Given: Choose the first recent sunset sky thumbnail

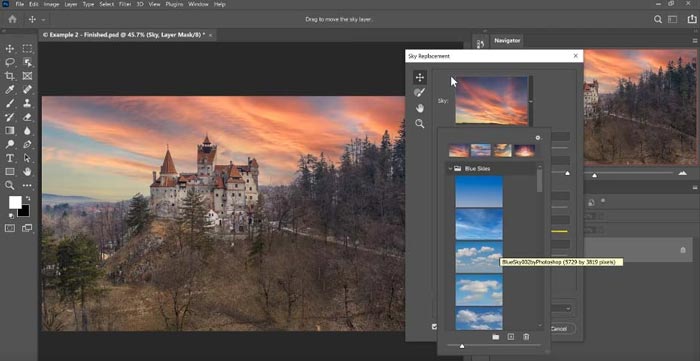Looking at the screenshot, I should click(x=459, y=150).
